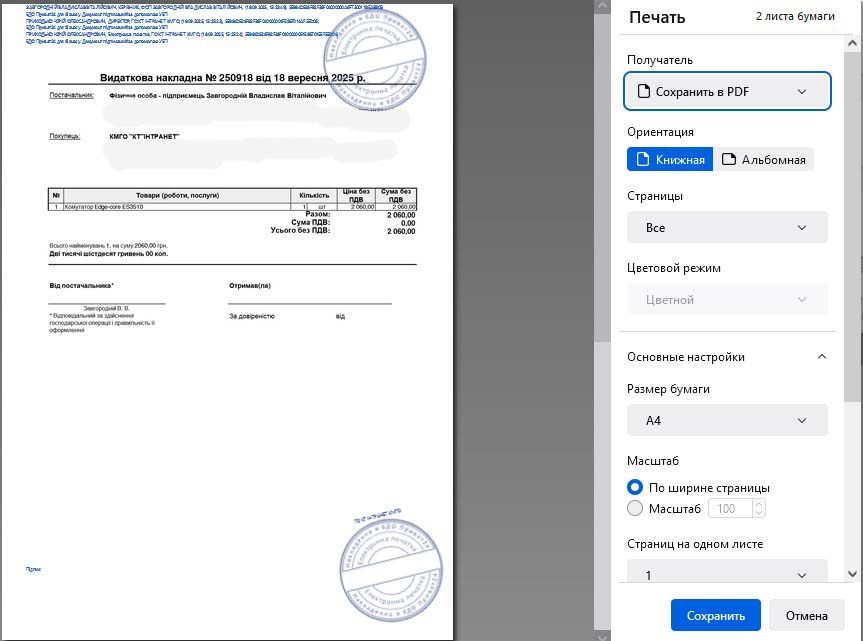Click the 'Усього без ПДВ:' total line
Screen dimensions: 863x641
click(x=343, y=231)
